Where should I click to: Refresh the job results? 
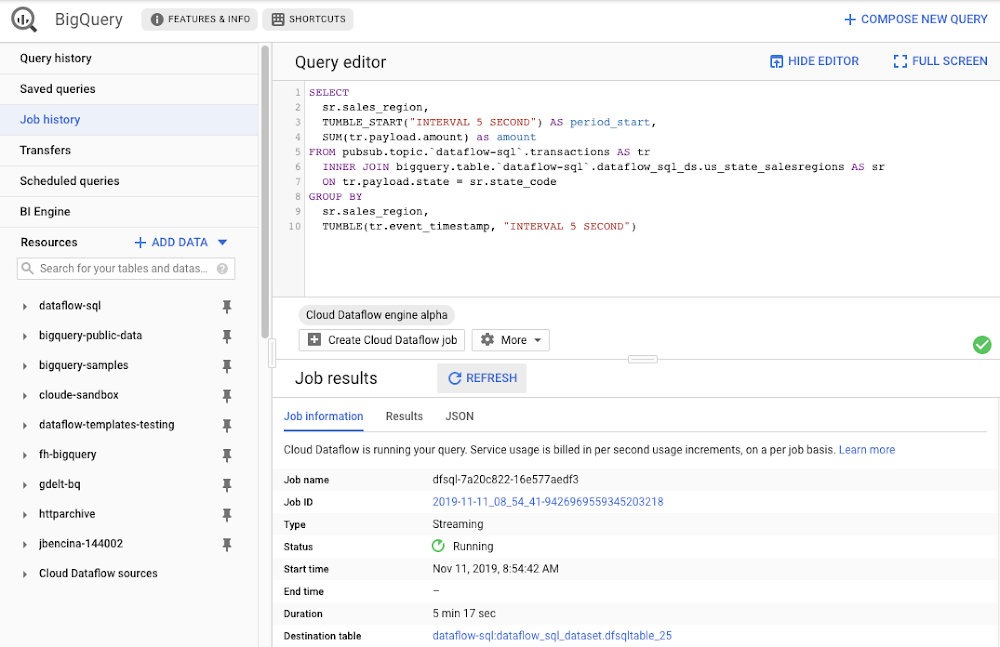(x=482, y=378)
